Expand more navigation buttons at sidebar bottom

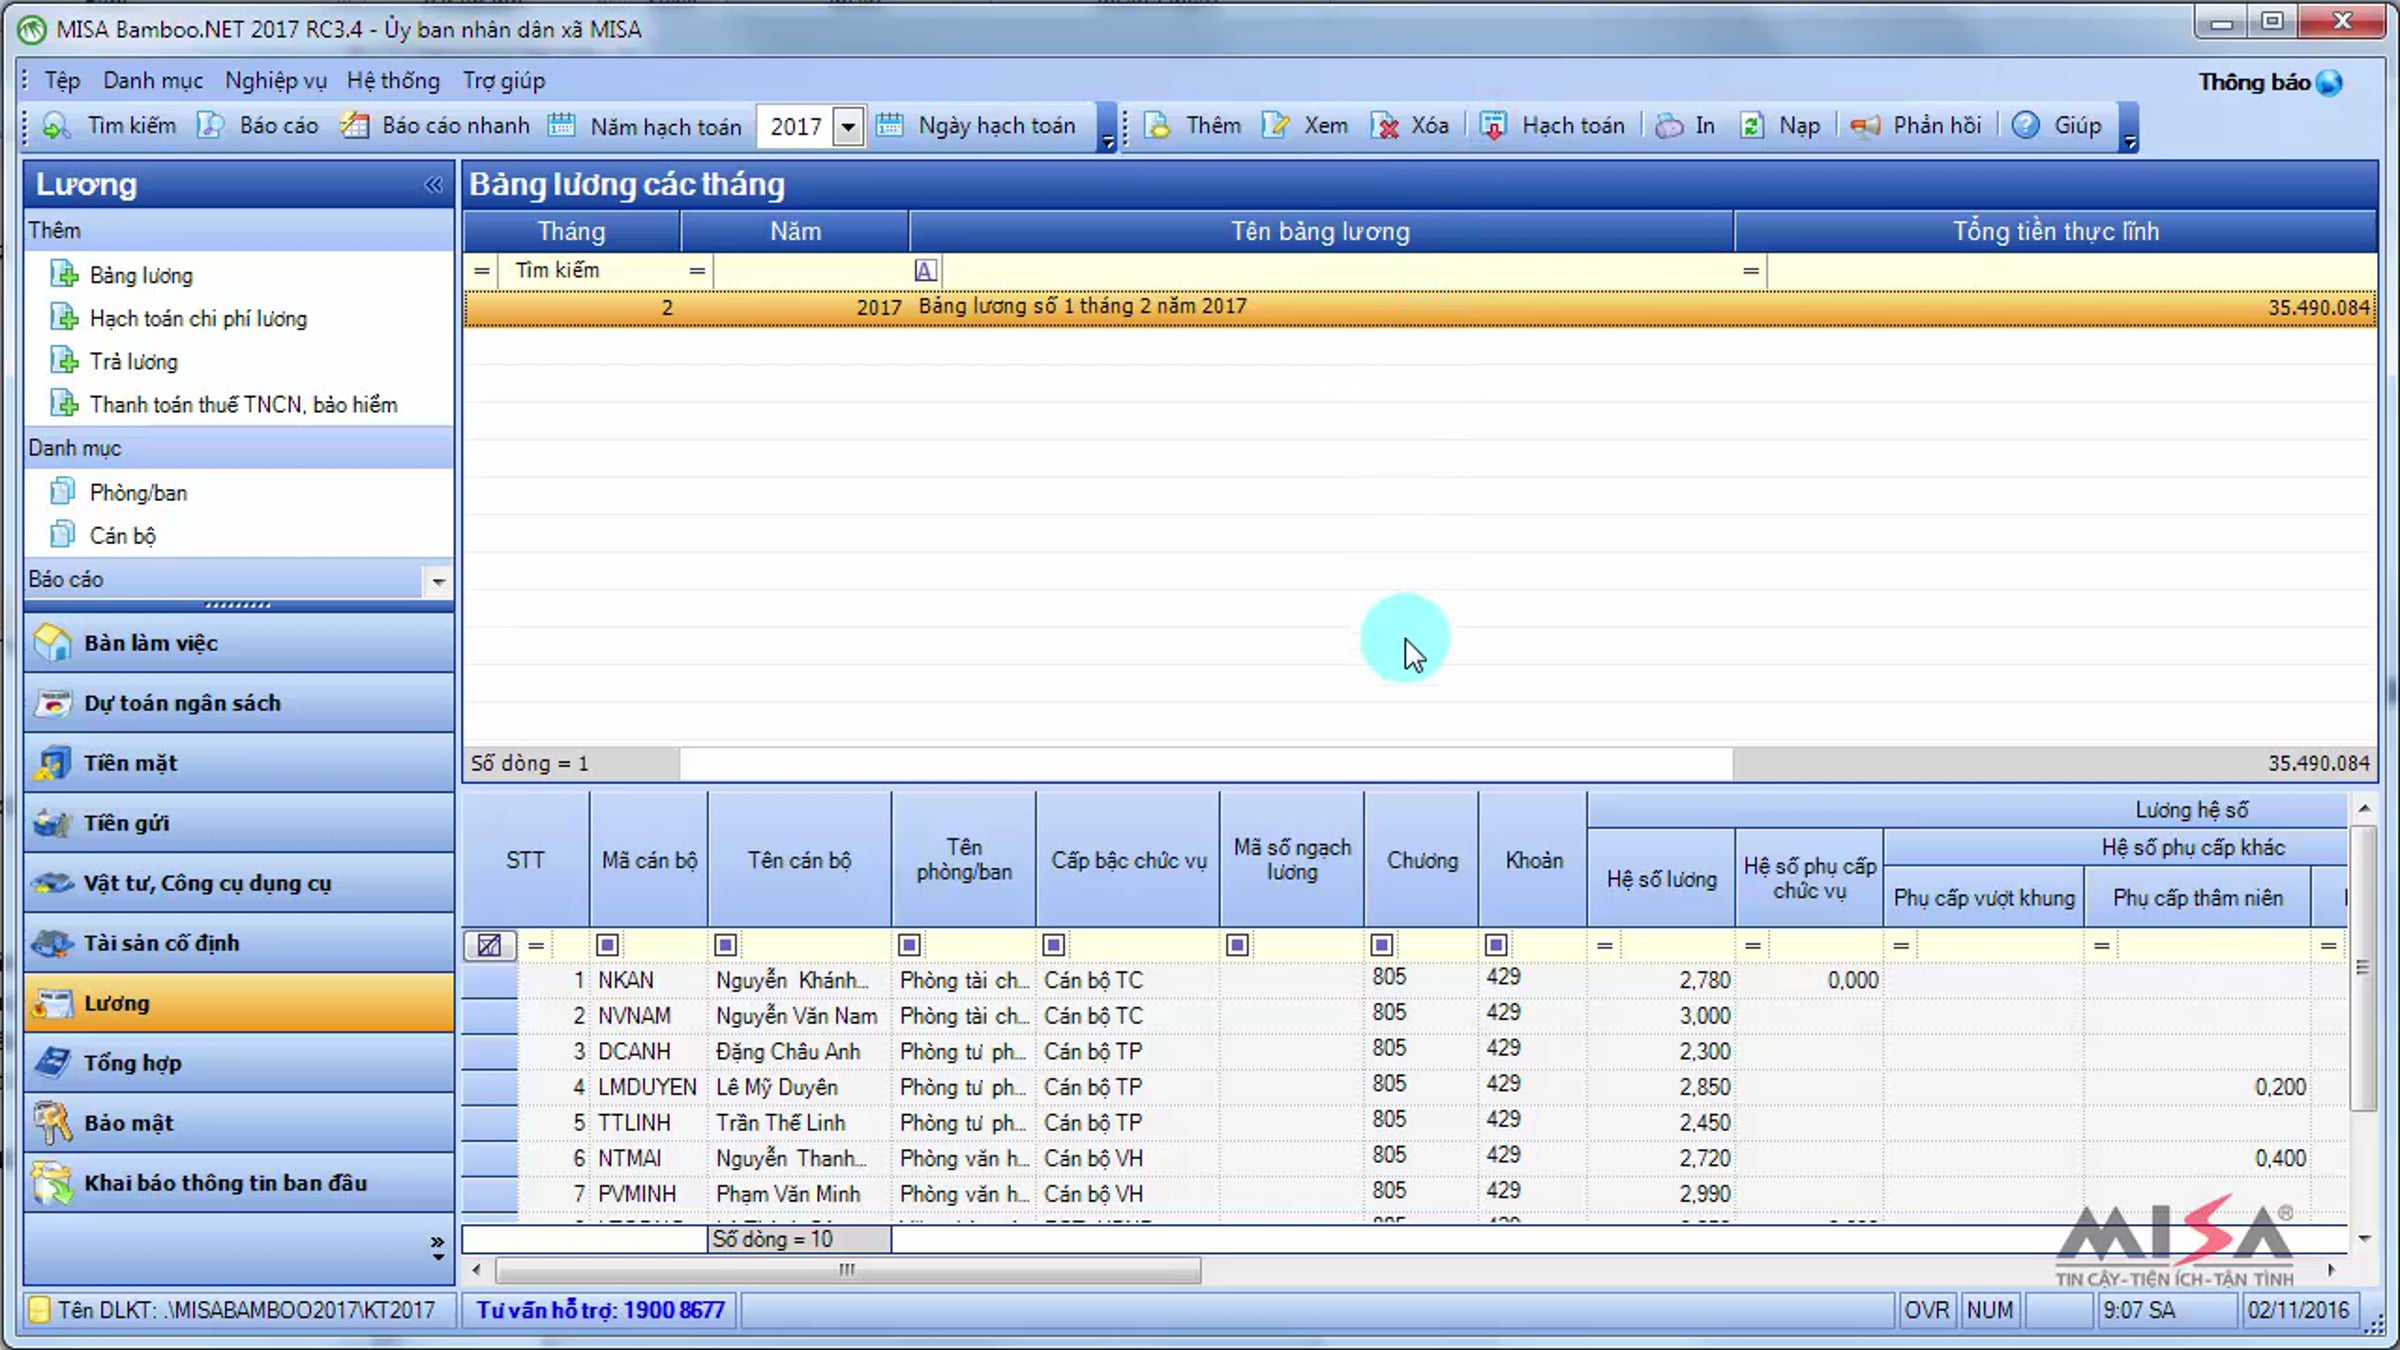coord(437,1247)
